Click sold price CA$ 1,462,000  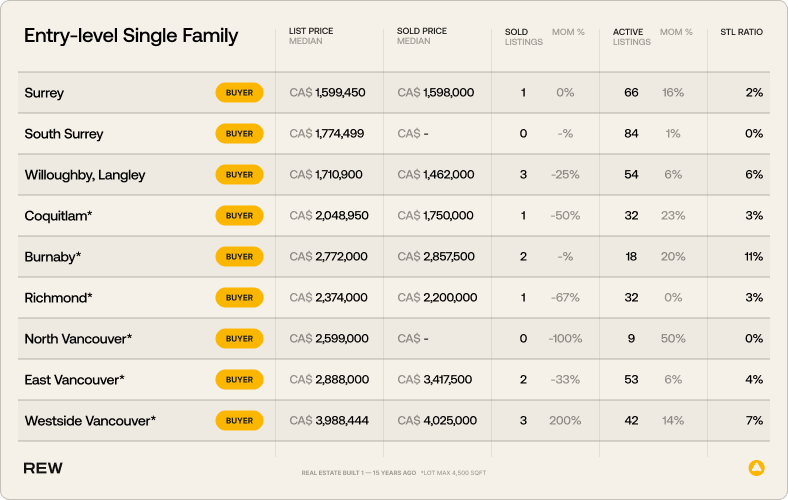[436, 174]
